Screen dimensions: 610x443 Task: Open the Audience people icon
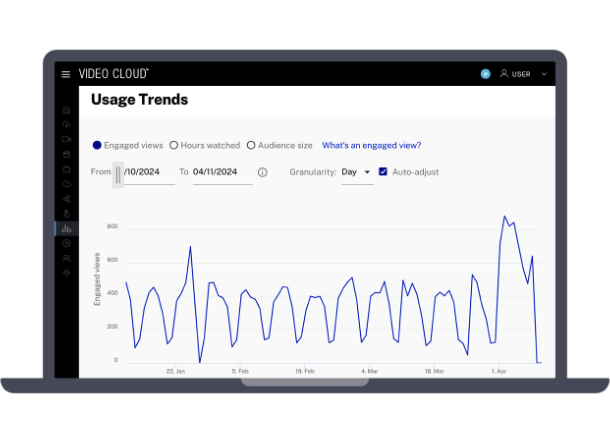pyautogui.click(x=67, y=258)
